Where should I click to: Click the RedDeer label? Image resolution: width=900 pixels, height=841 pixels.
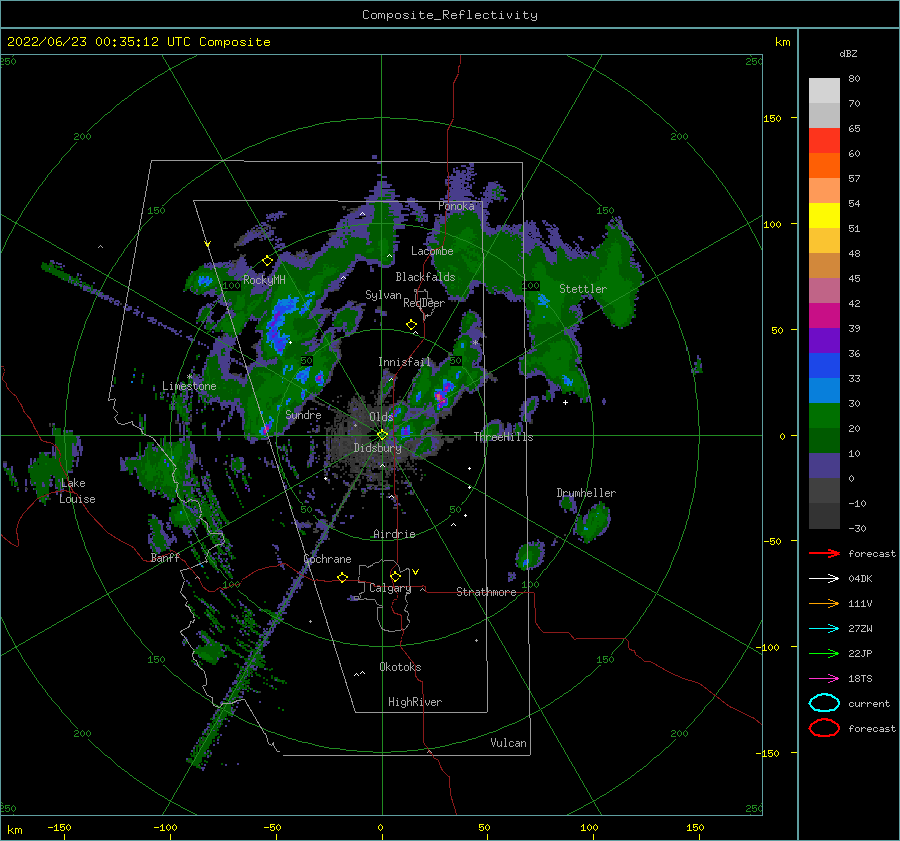424,303
